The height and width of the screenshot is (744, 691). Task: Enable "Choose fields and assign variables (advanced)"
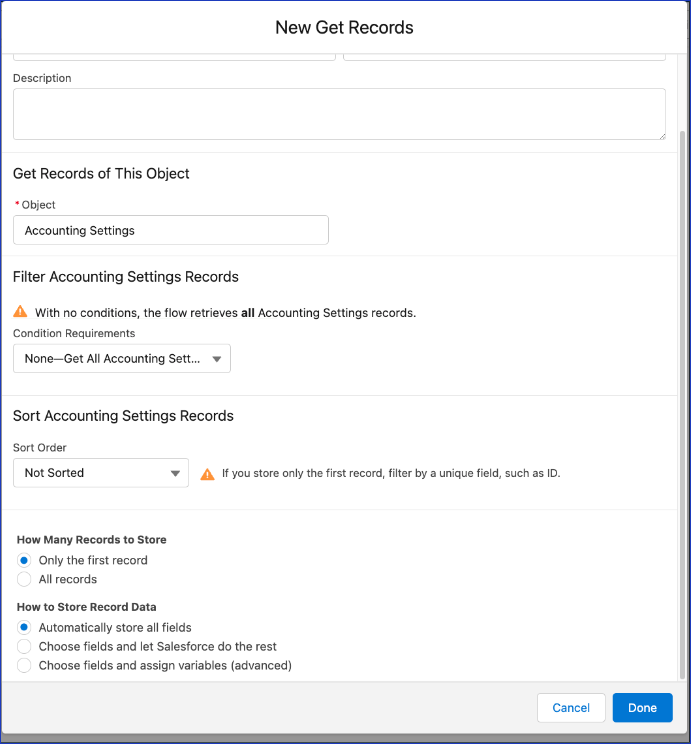pyautogui.click(x=24, y=665)
